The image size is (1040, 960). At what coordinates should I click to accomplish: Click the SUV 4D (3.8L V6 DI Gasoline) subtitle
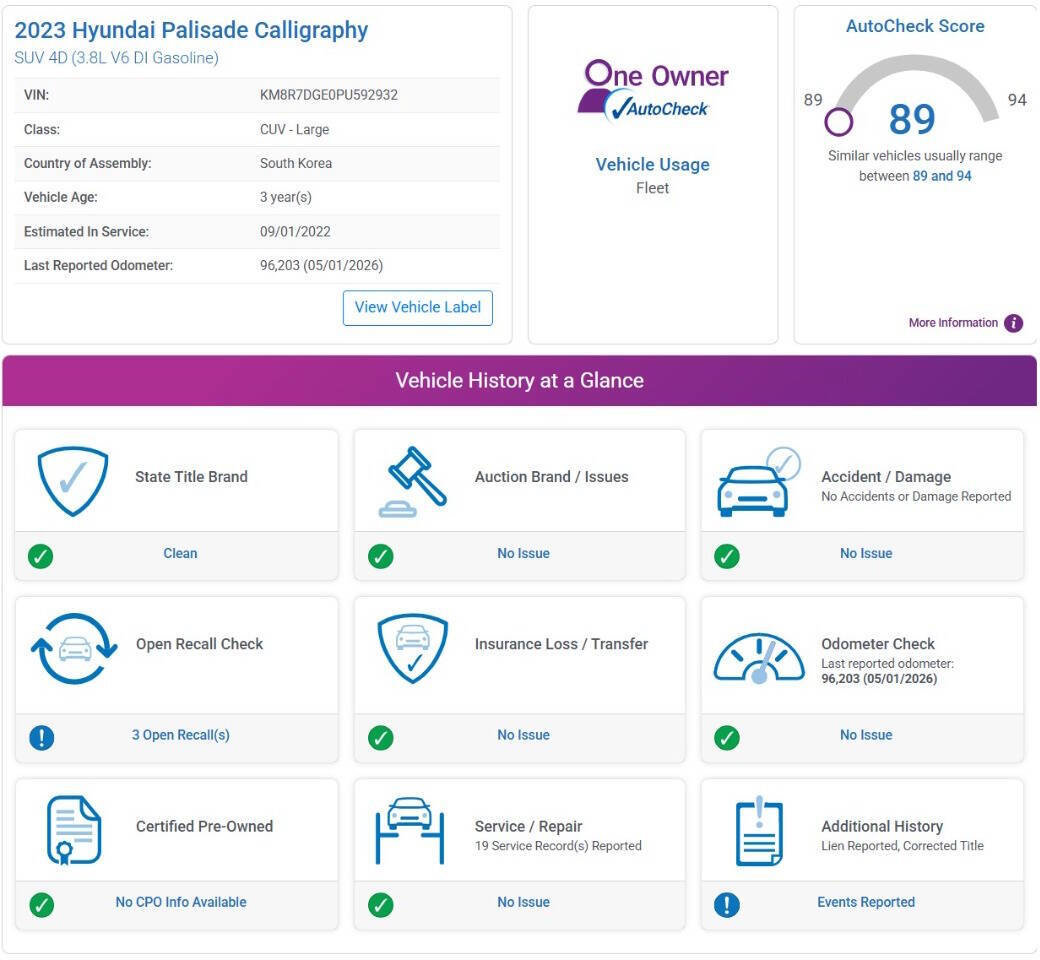(117, 58)
